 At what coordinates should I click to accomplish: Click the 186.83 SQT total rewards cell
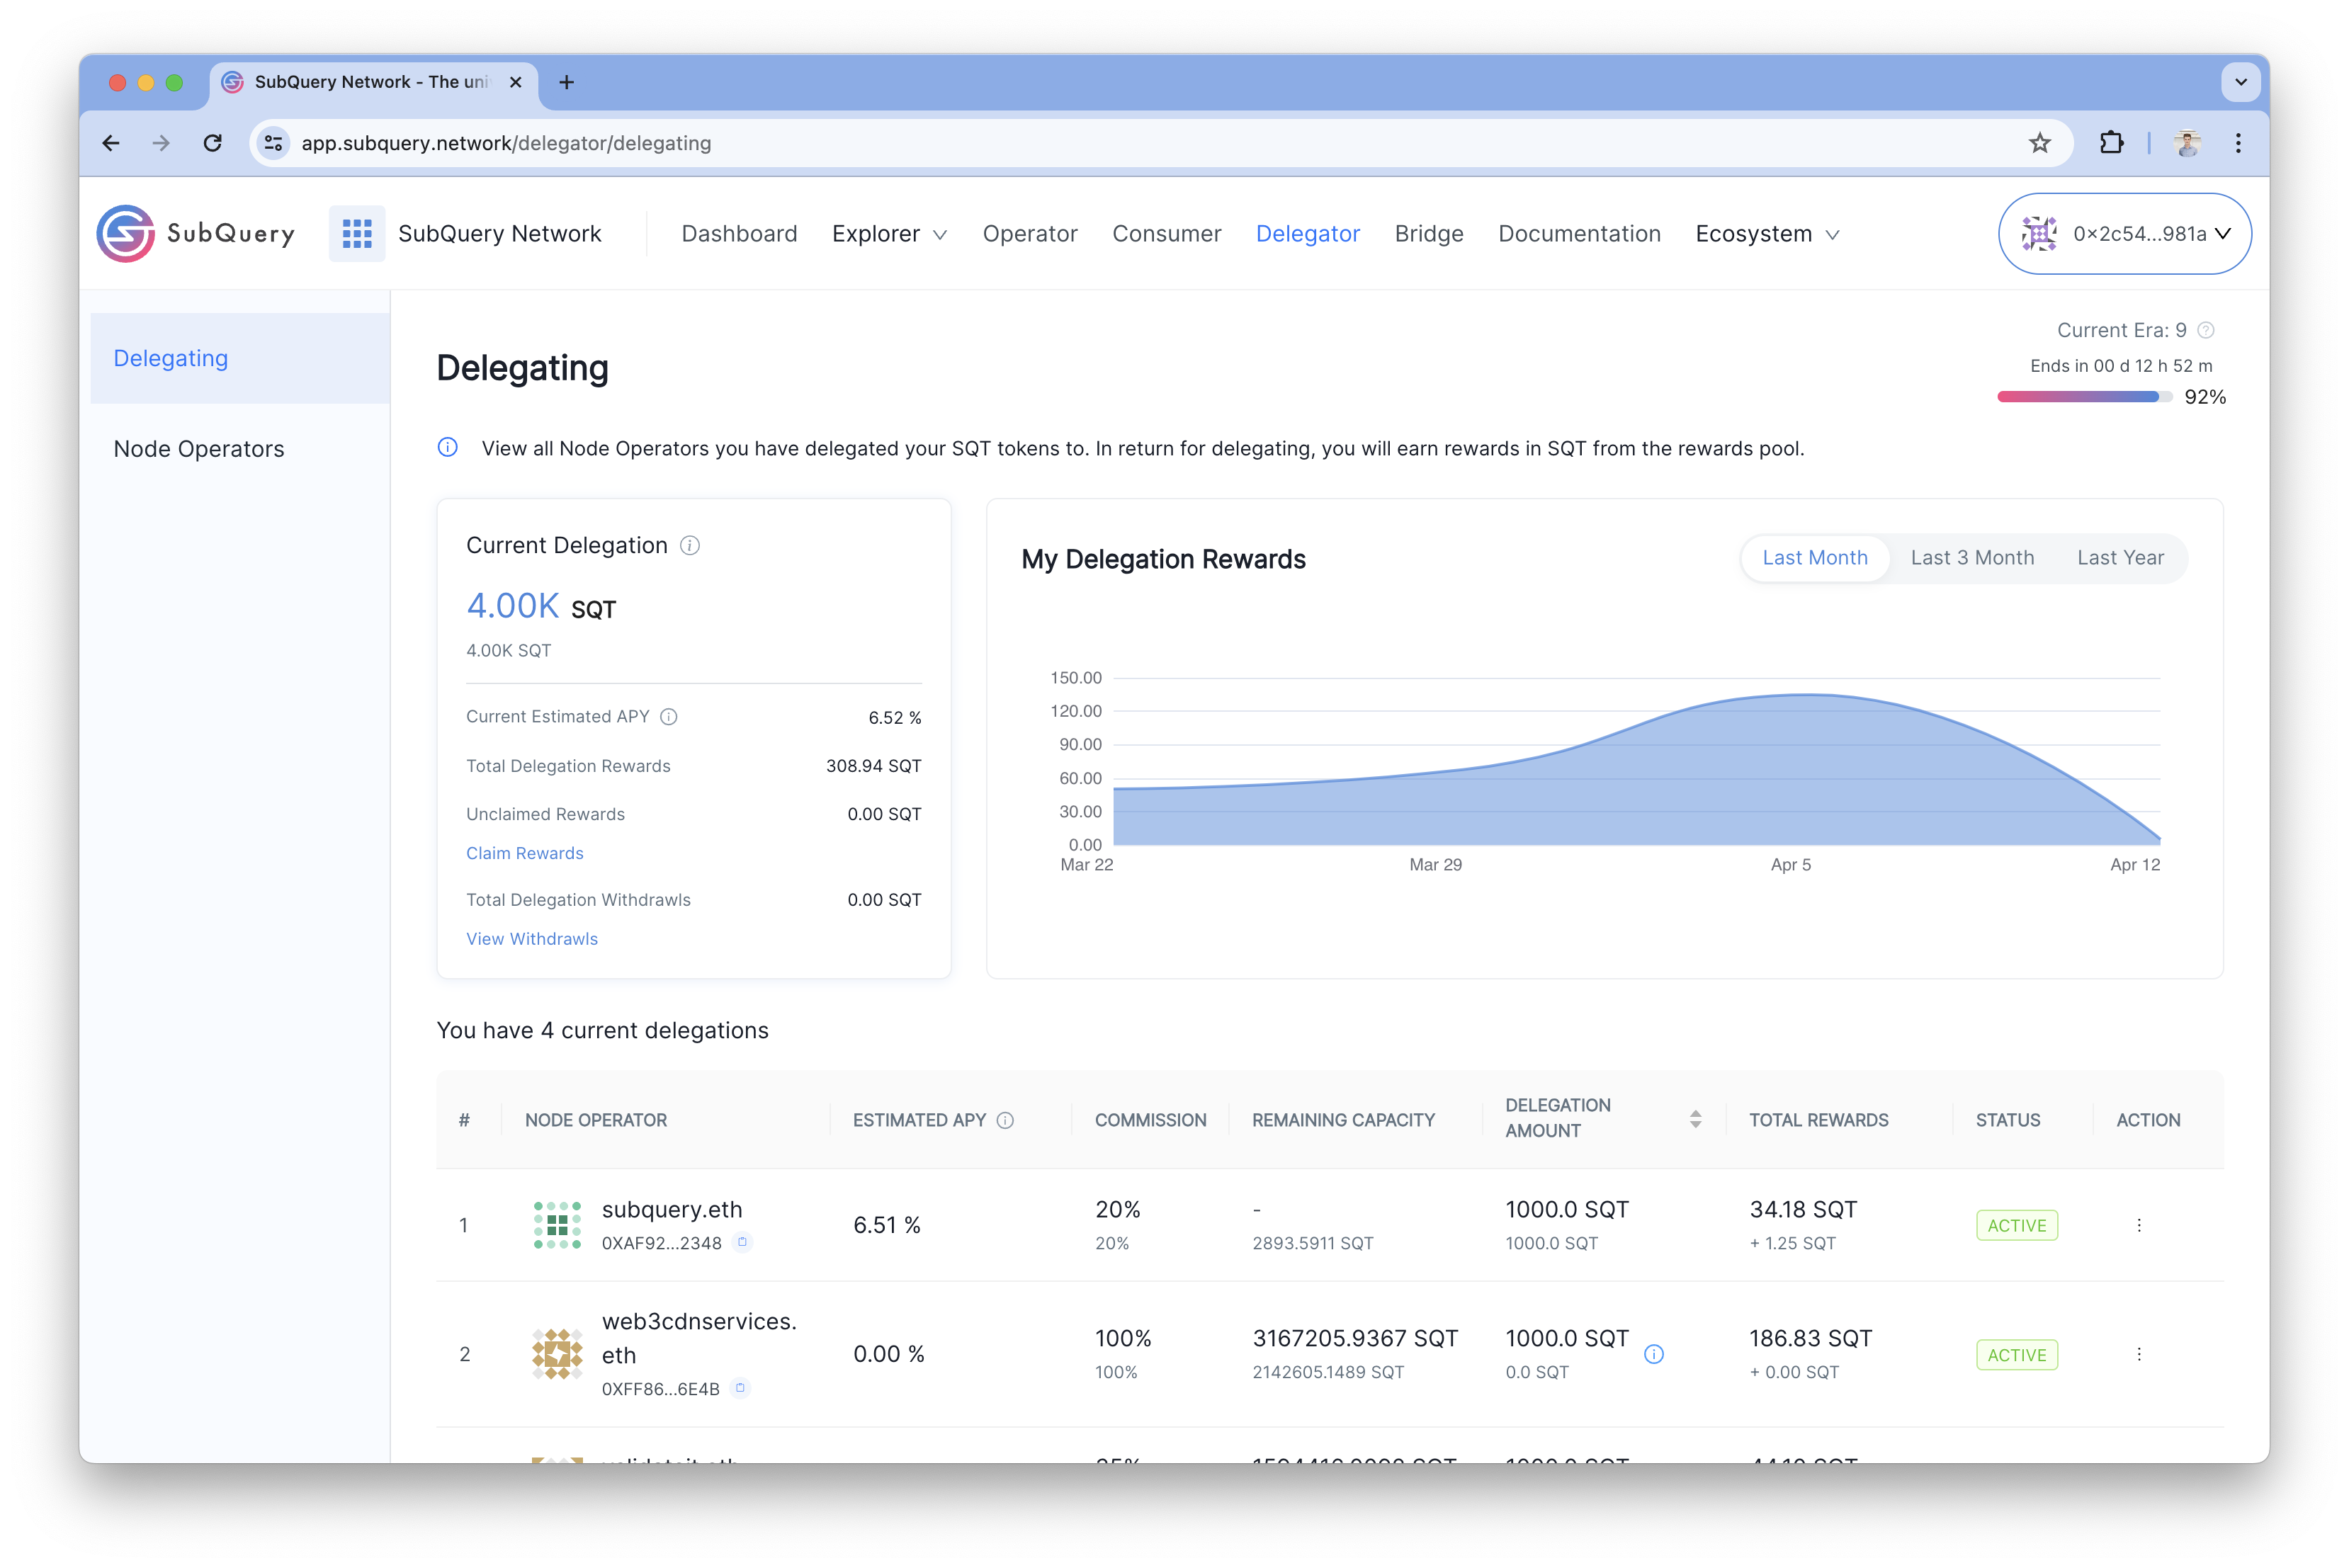click(x=1810, y=1338)
